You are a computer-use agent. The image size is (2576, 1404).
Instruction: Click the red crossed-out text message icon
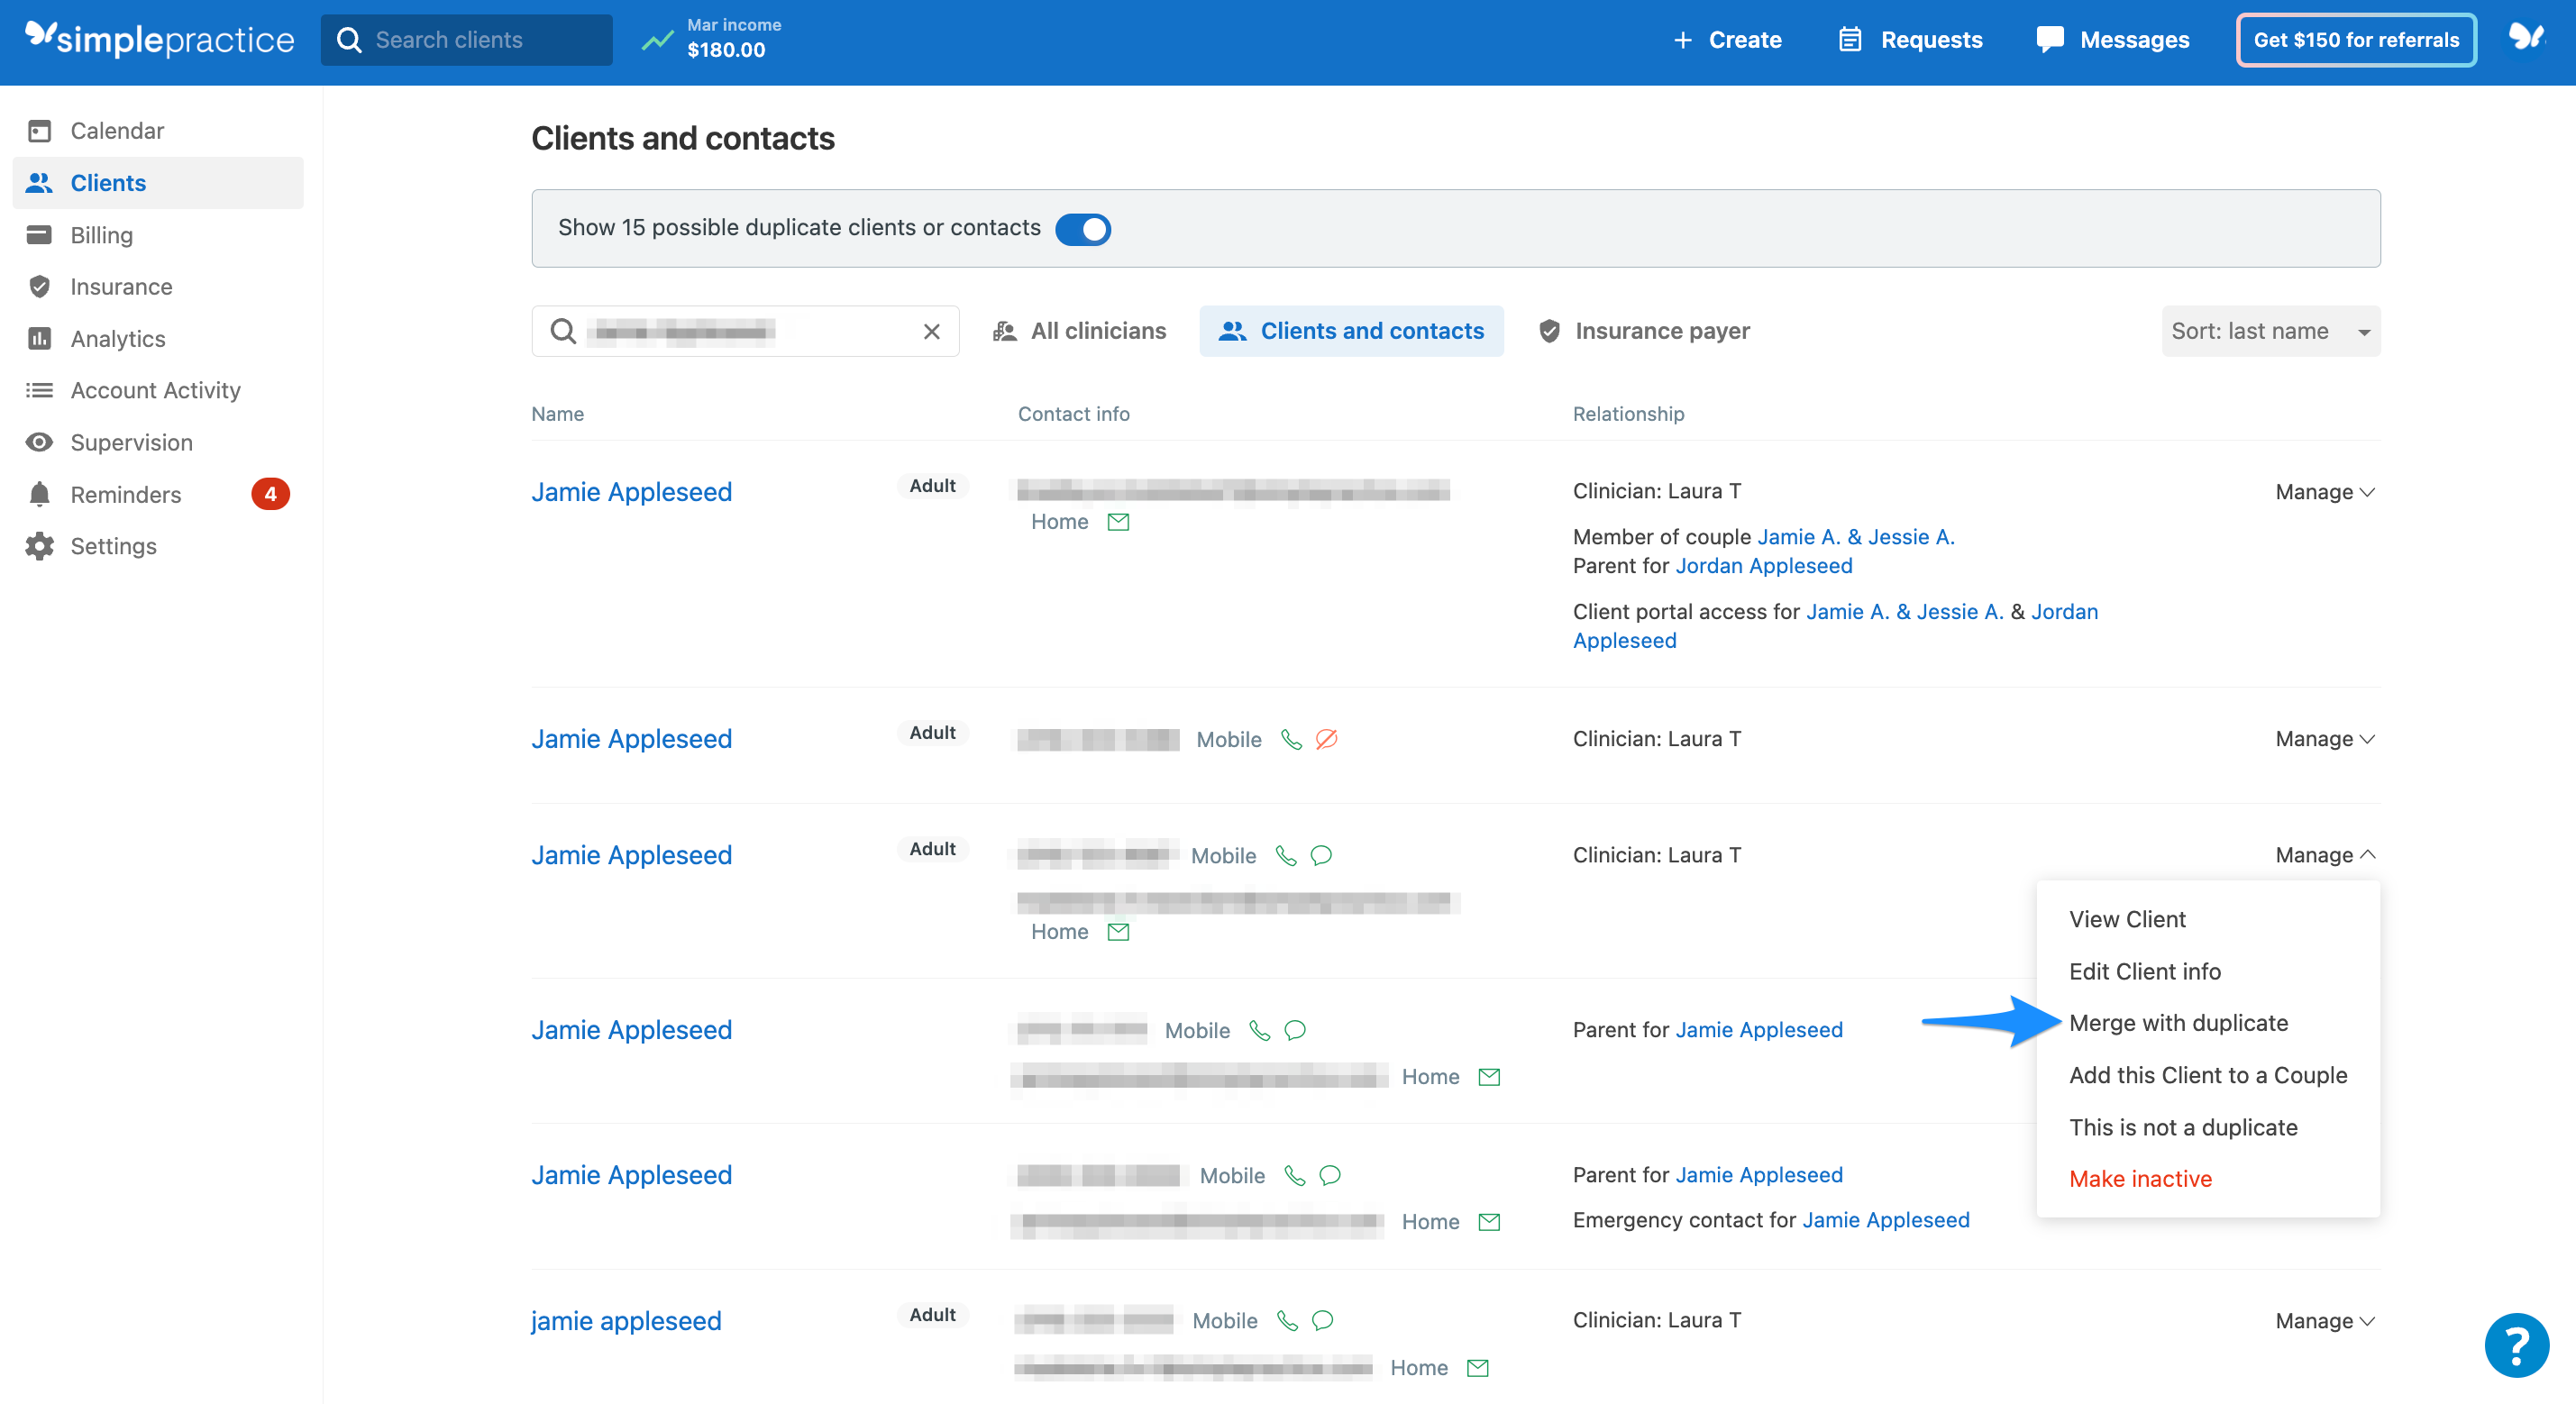[1326, 739]
